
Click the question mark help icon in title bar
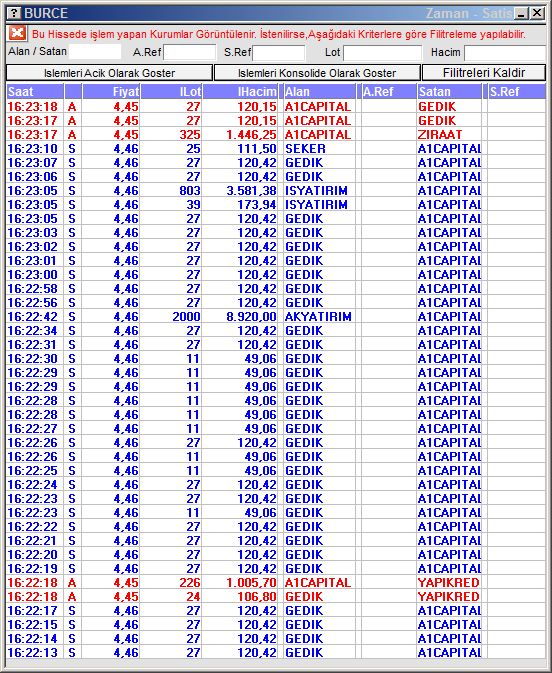click(x=15, y=13)
